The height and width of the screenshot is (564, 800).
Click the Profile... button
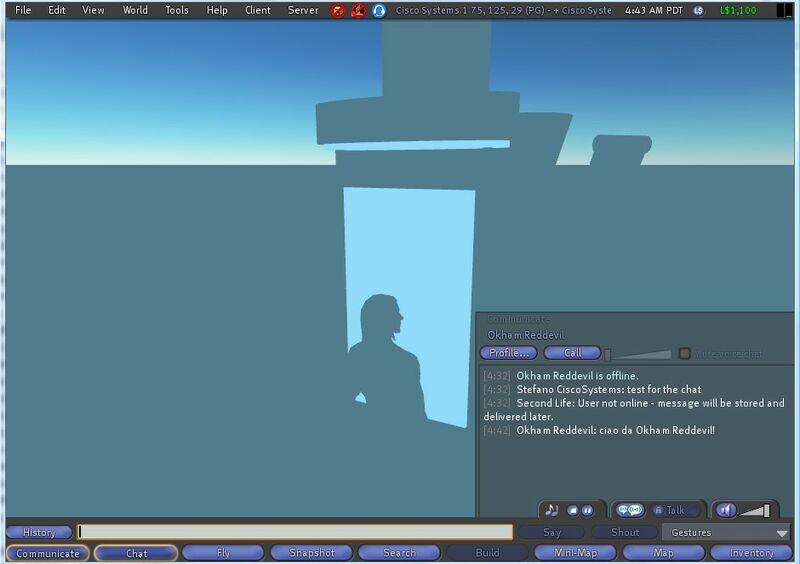(x=509, y=353)
